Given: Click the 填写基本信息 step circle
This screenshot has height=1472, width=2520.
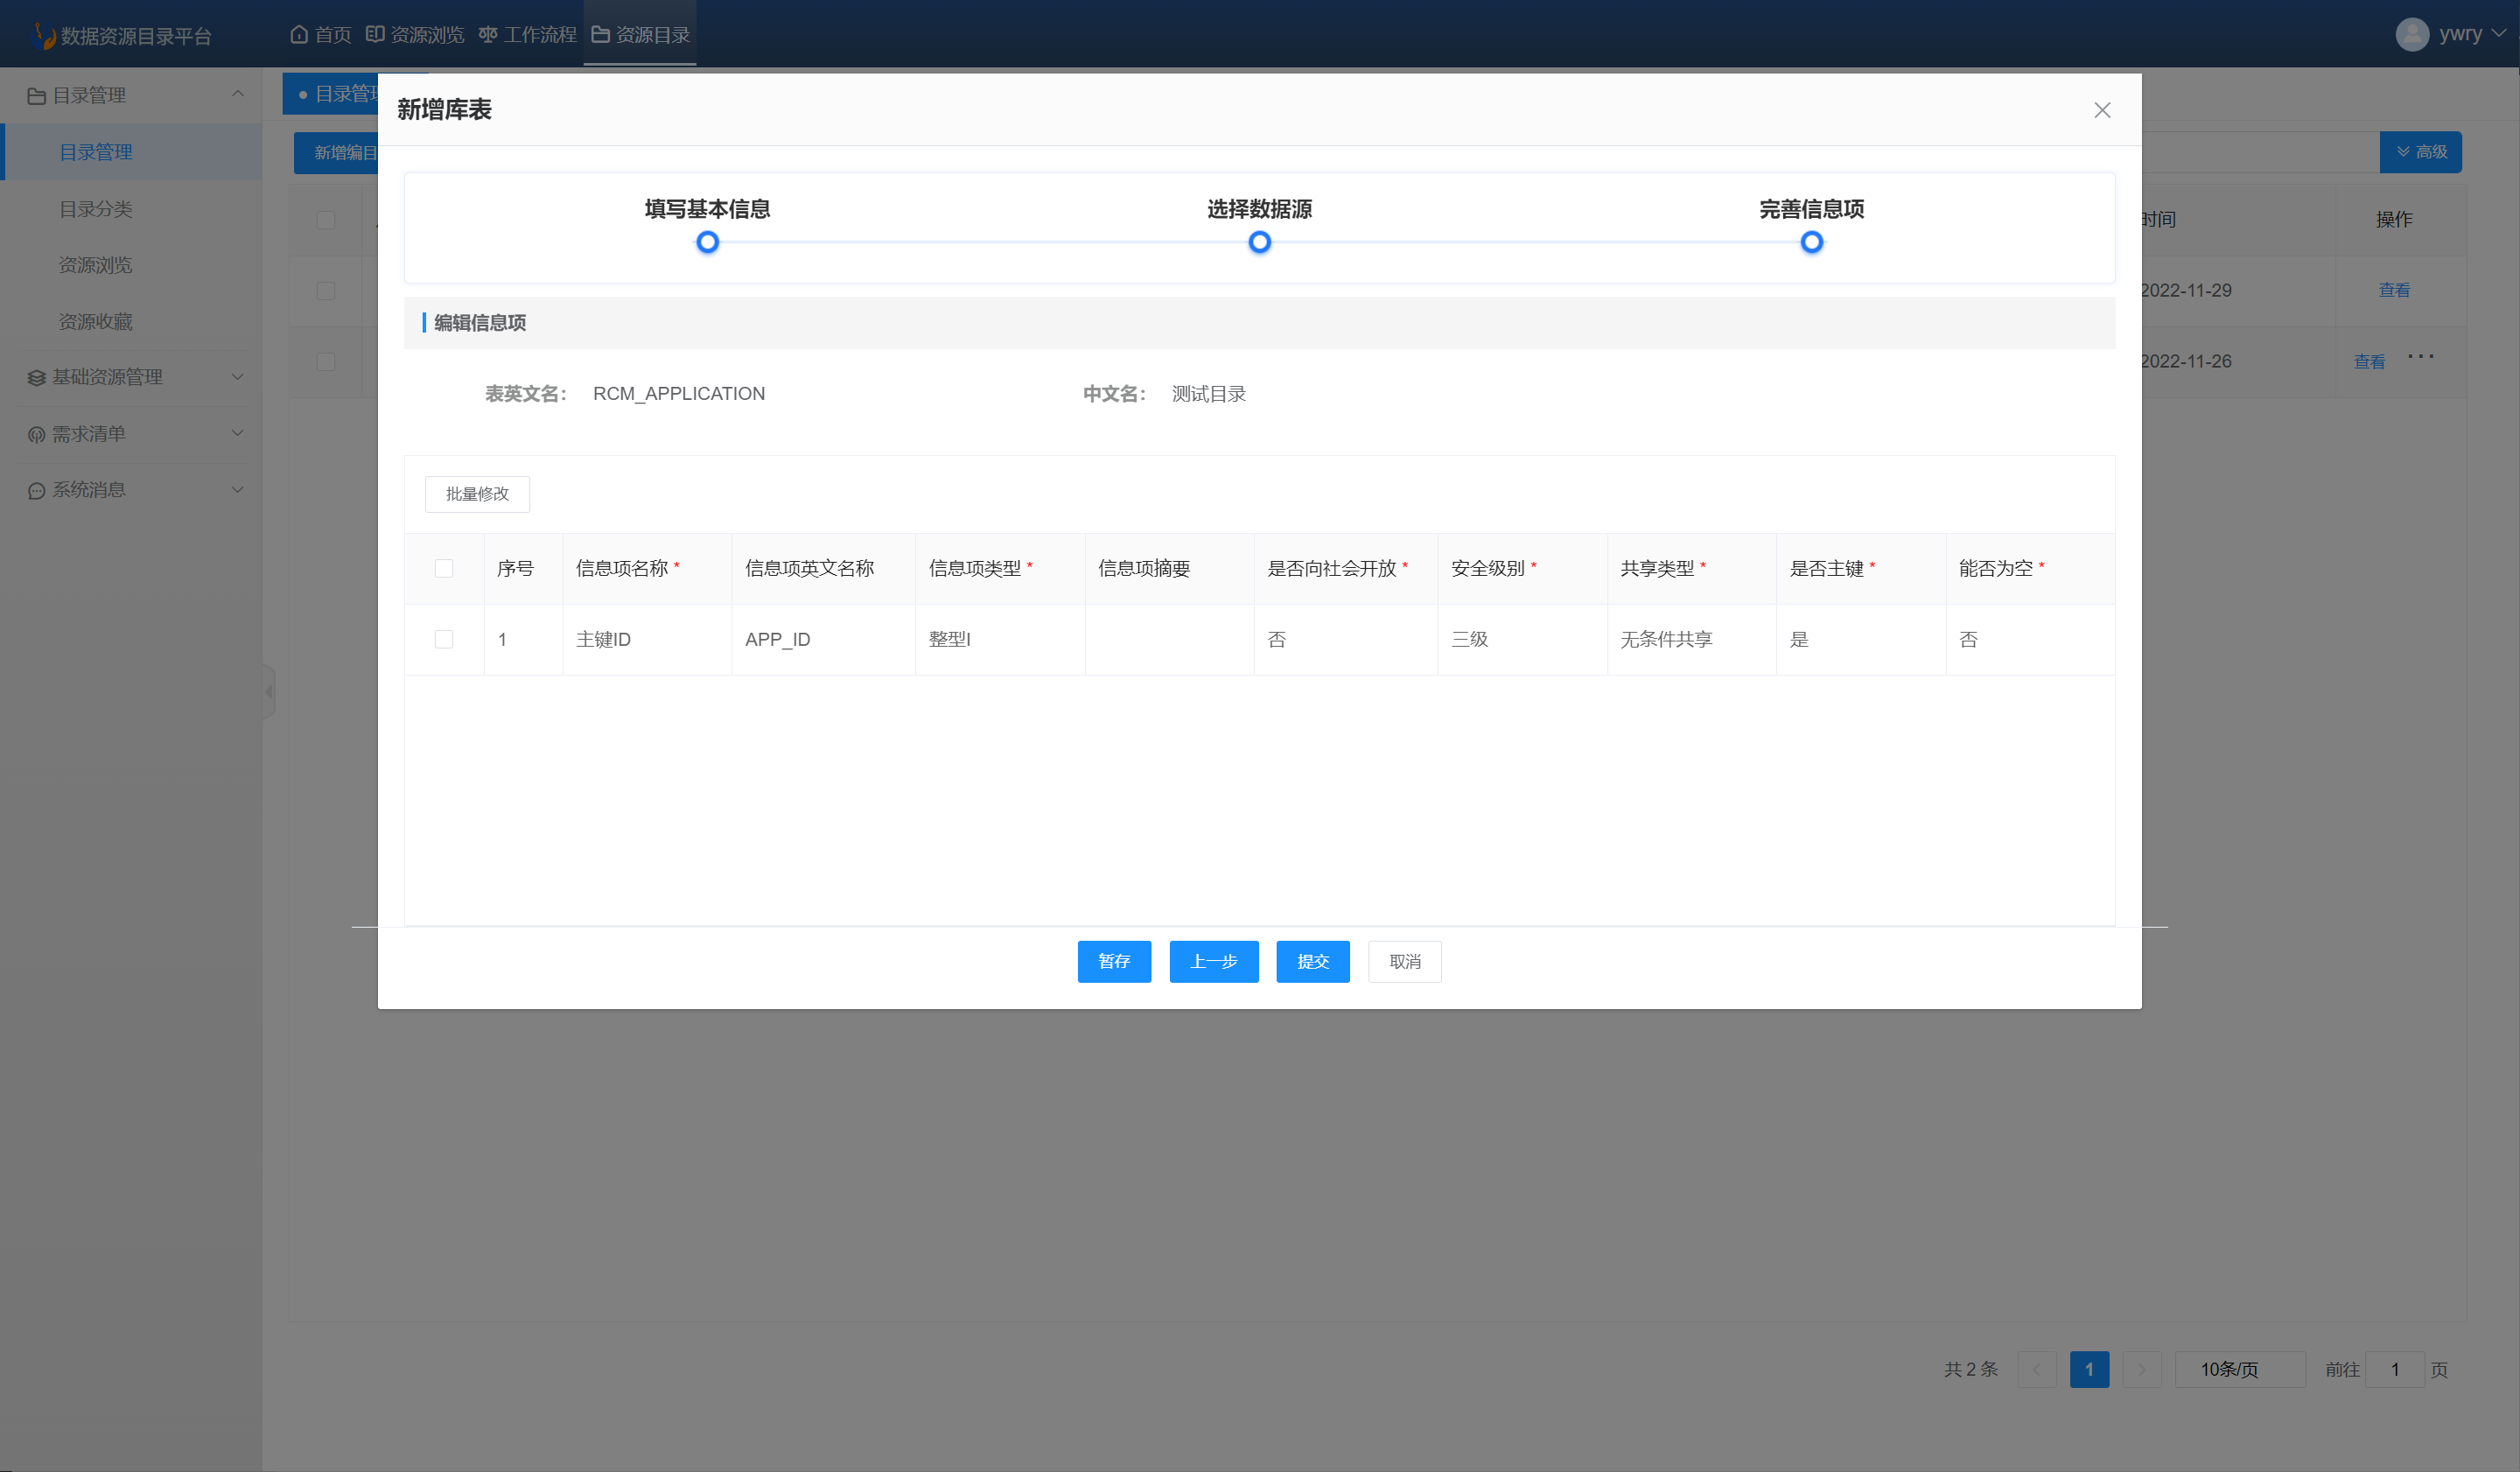Looking at the screenshot, I should coord(707,242).
